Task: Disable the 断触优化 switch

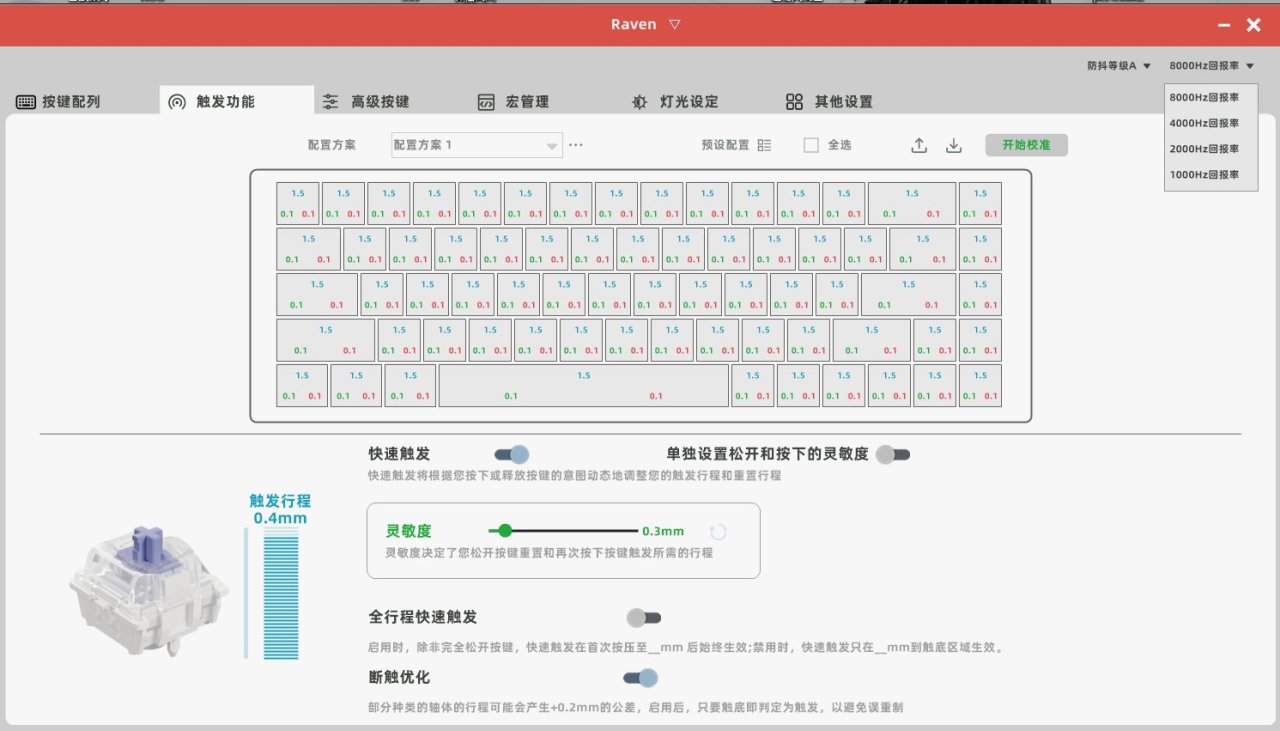Action: point(641,678)
